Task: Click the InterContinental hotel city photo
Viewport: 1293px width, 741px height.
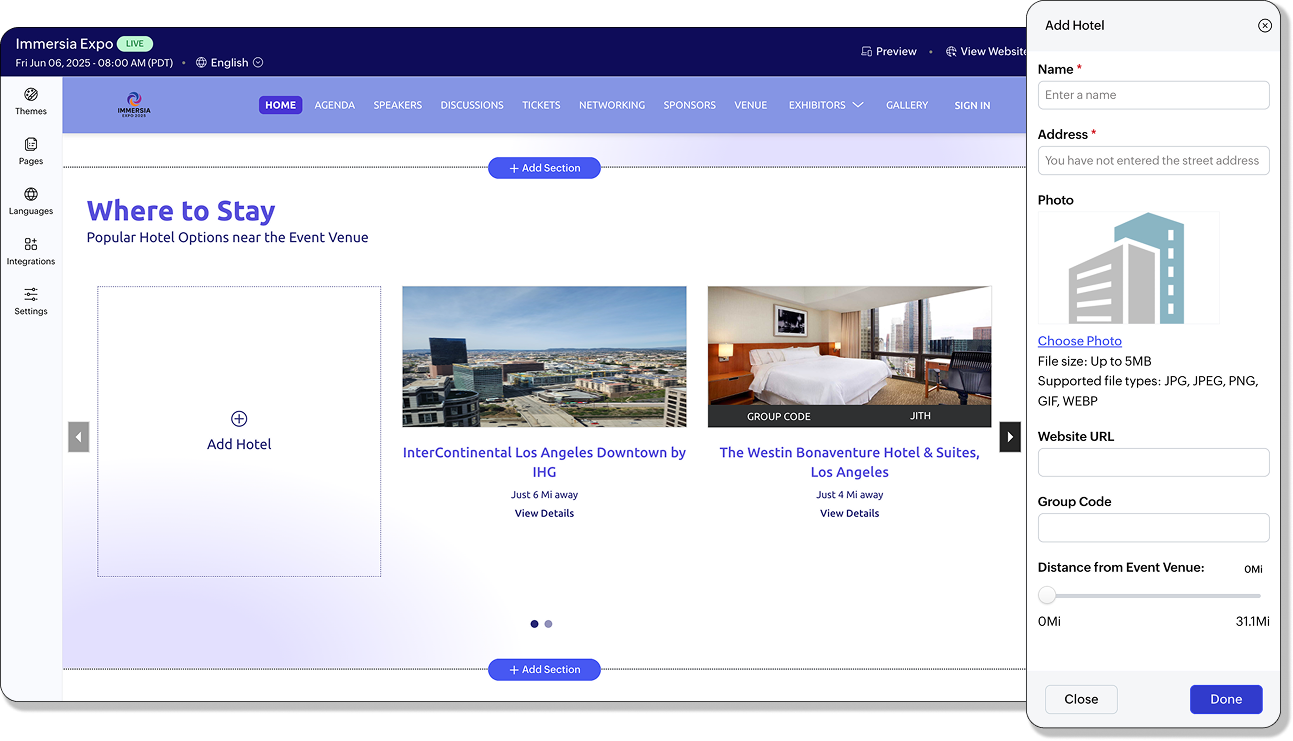Action: click(x=544, y=357)
